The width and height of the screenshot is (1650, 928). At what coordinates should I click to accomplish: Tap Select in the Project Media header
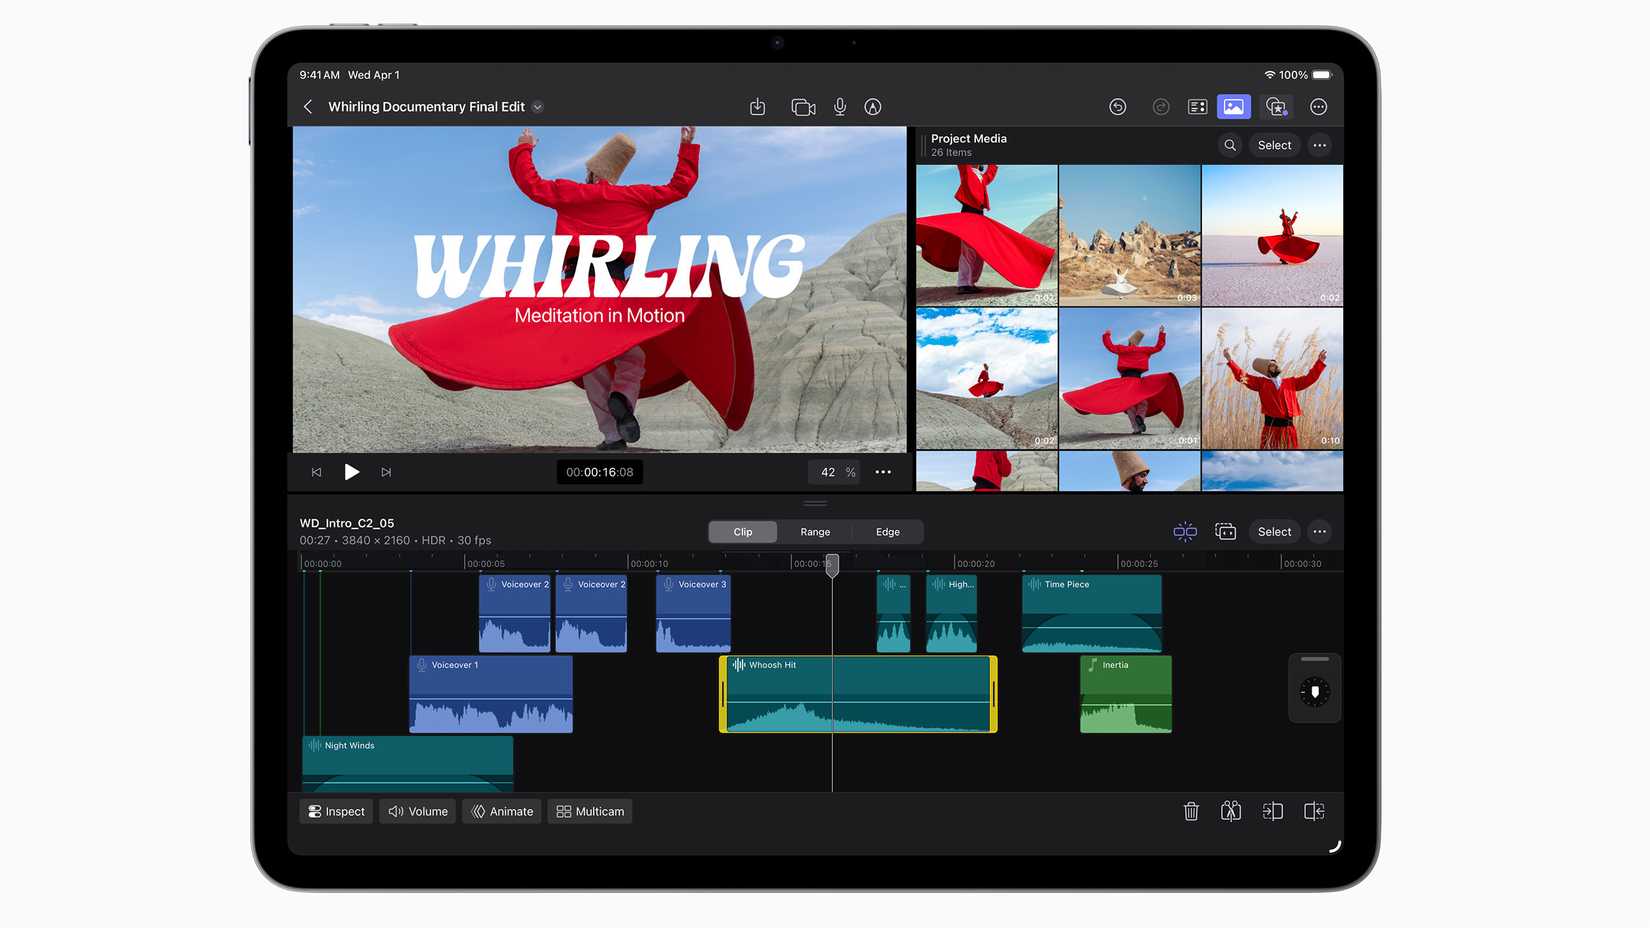[1274, 145]
